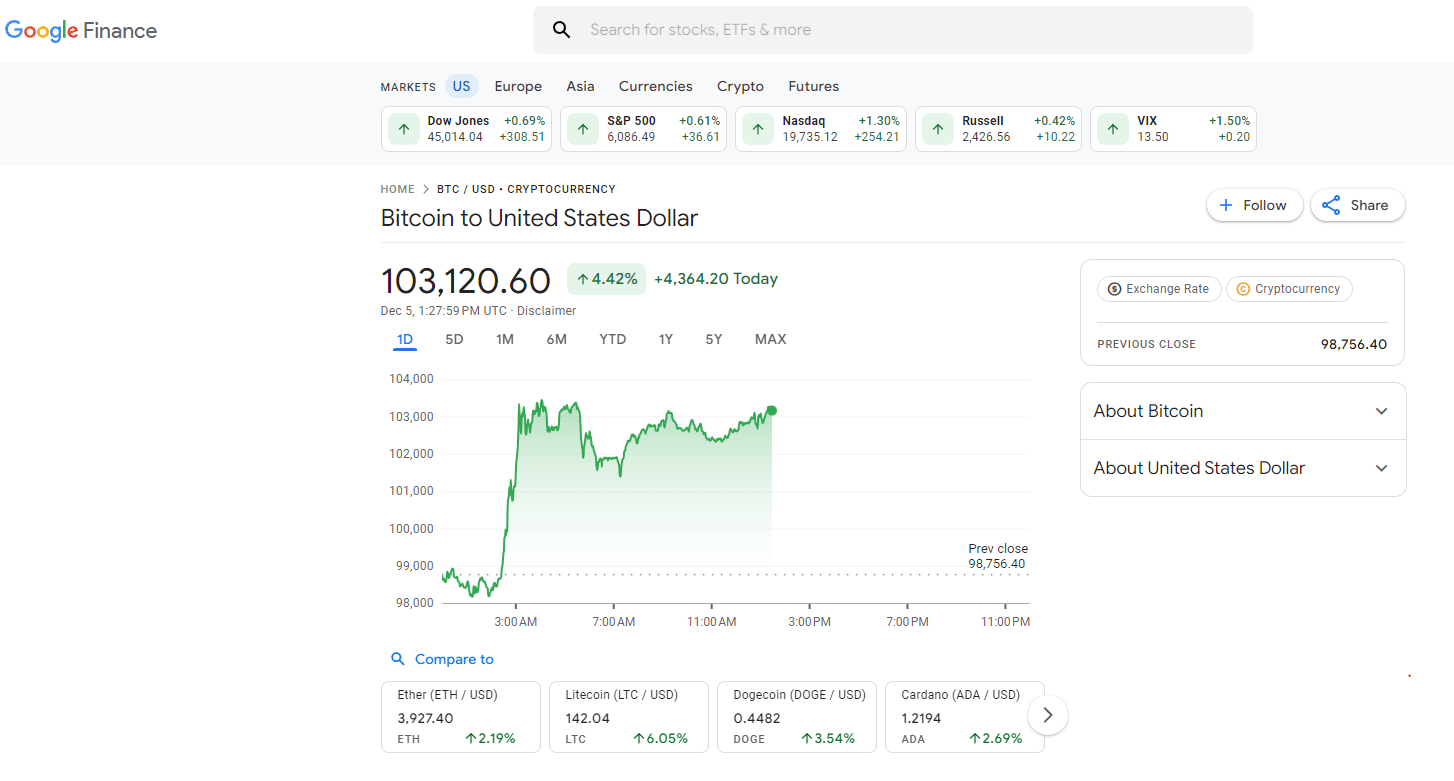The image size is (1454, 781).
Task: Switch to the Currencies markets tab
Action: [655, 86]
